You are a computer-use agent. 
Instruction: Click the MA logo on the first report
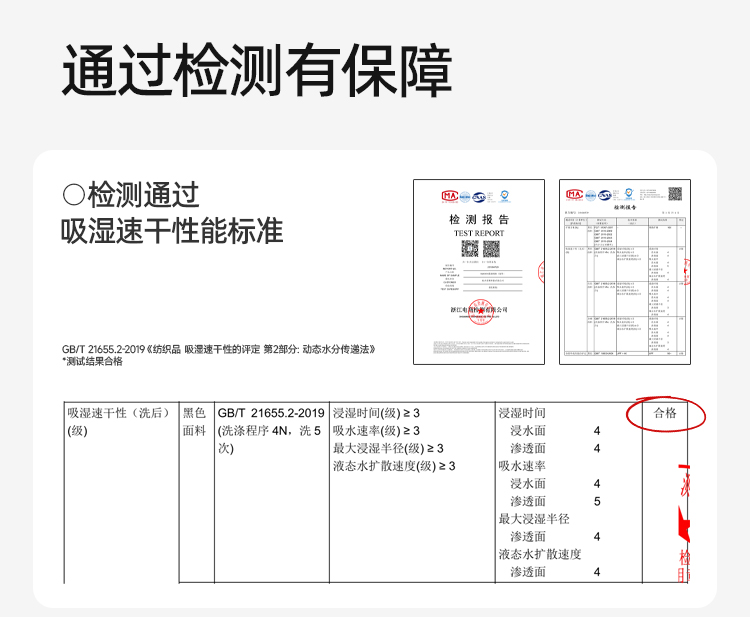(x=449, y=195)
